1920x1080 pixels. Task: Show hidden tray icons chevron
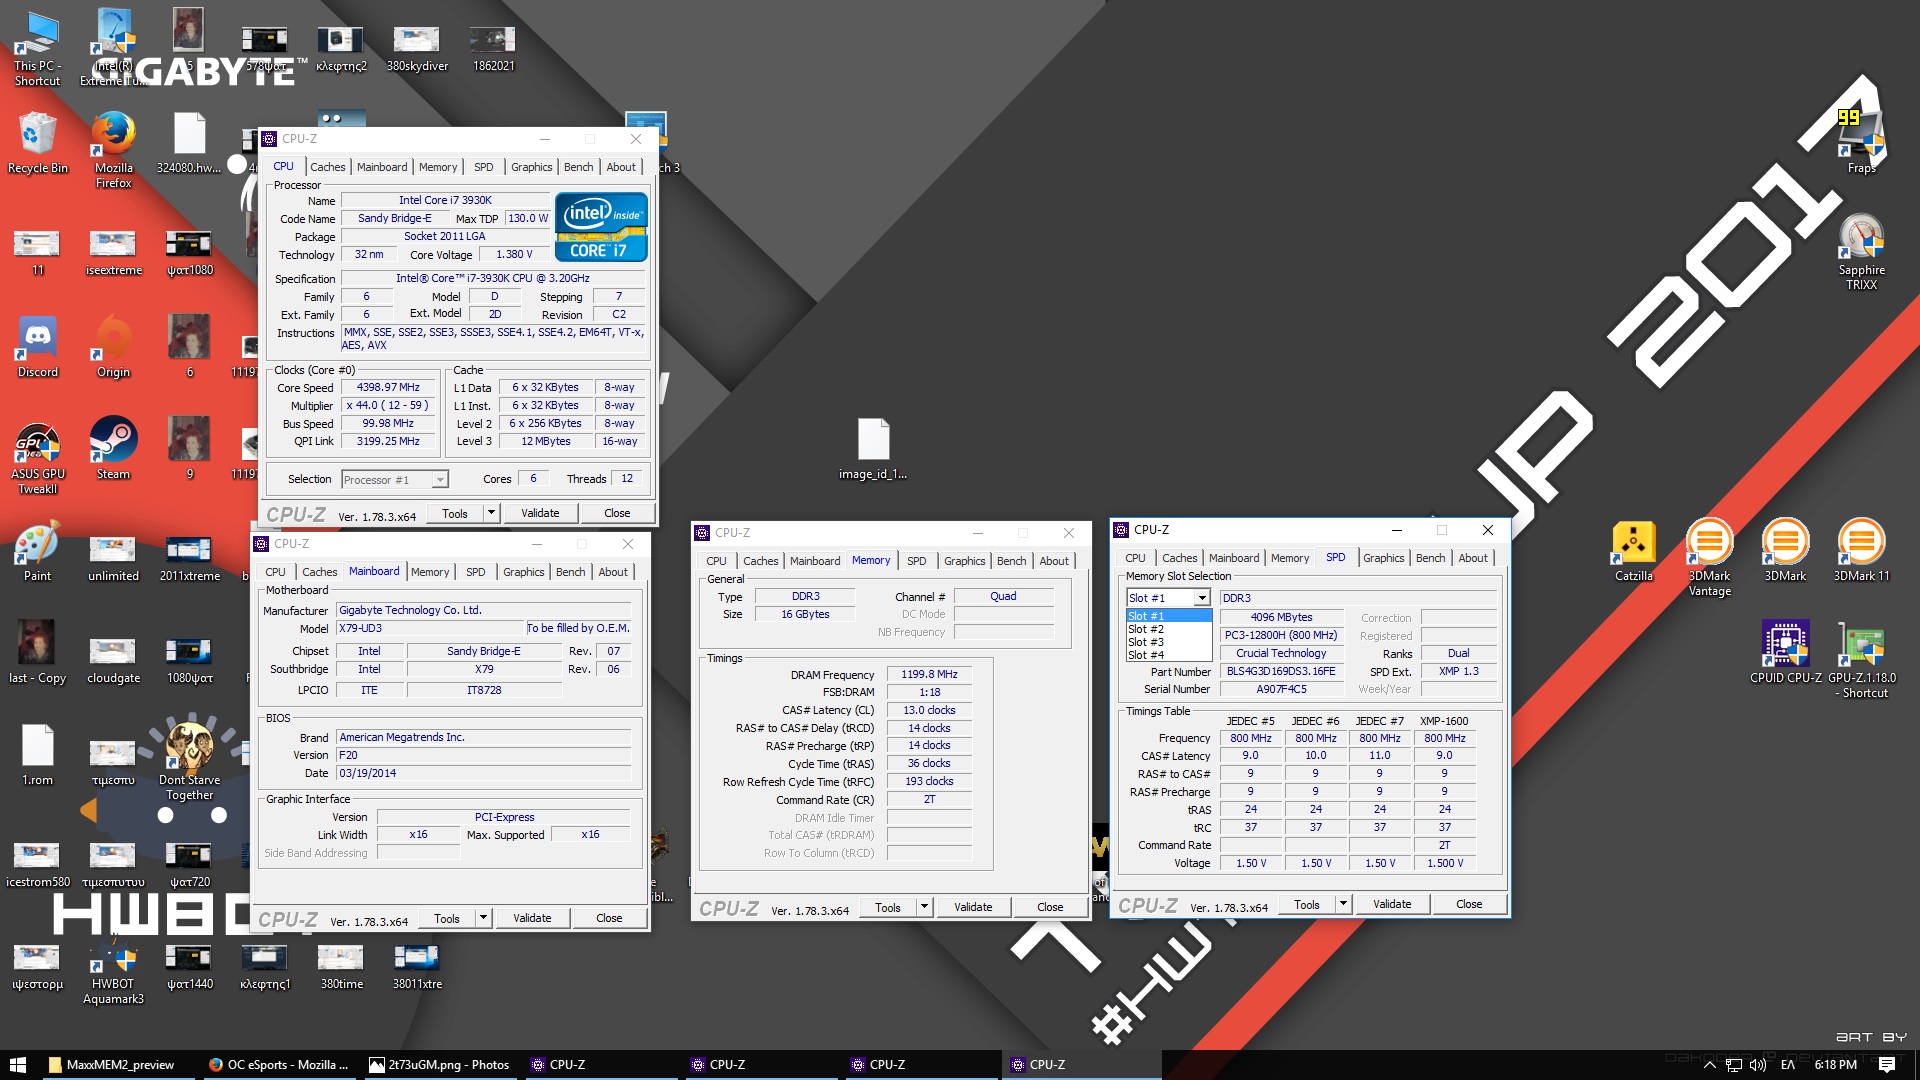(1709, 1065)
